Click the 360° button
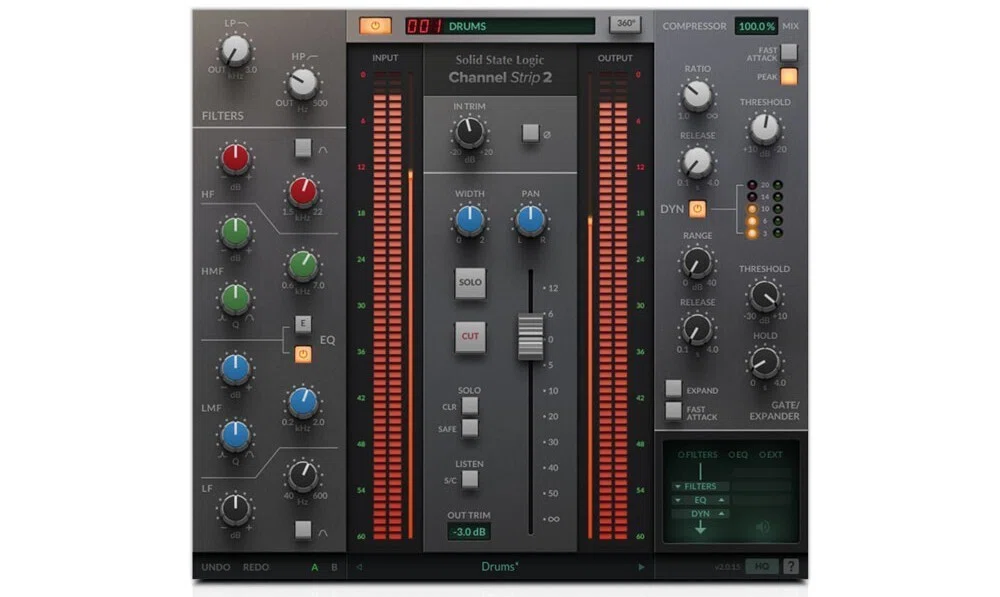 click(625, 24)
